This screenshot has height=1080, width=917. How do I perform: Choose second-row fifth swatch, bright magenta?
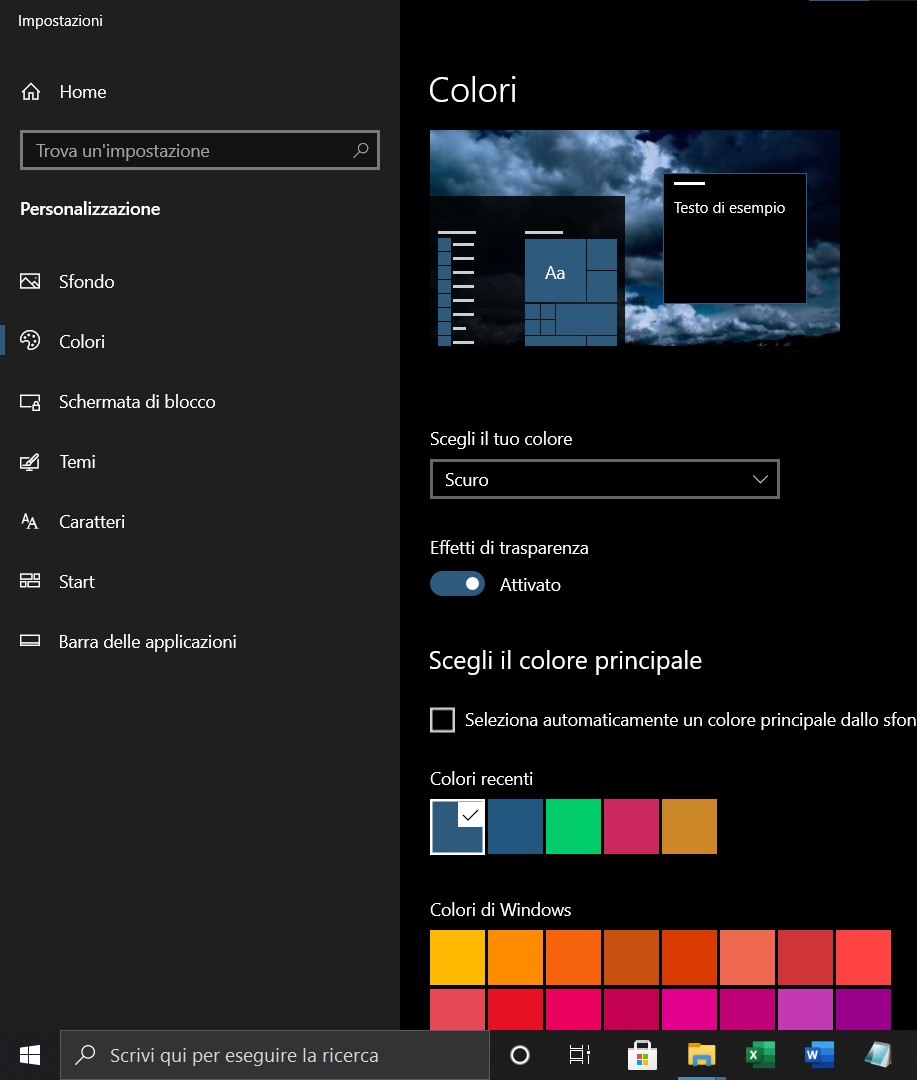pos(689,1010)
